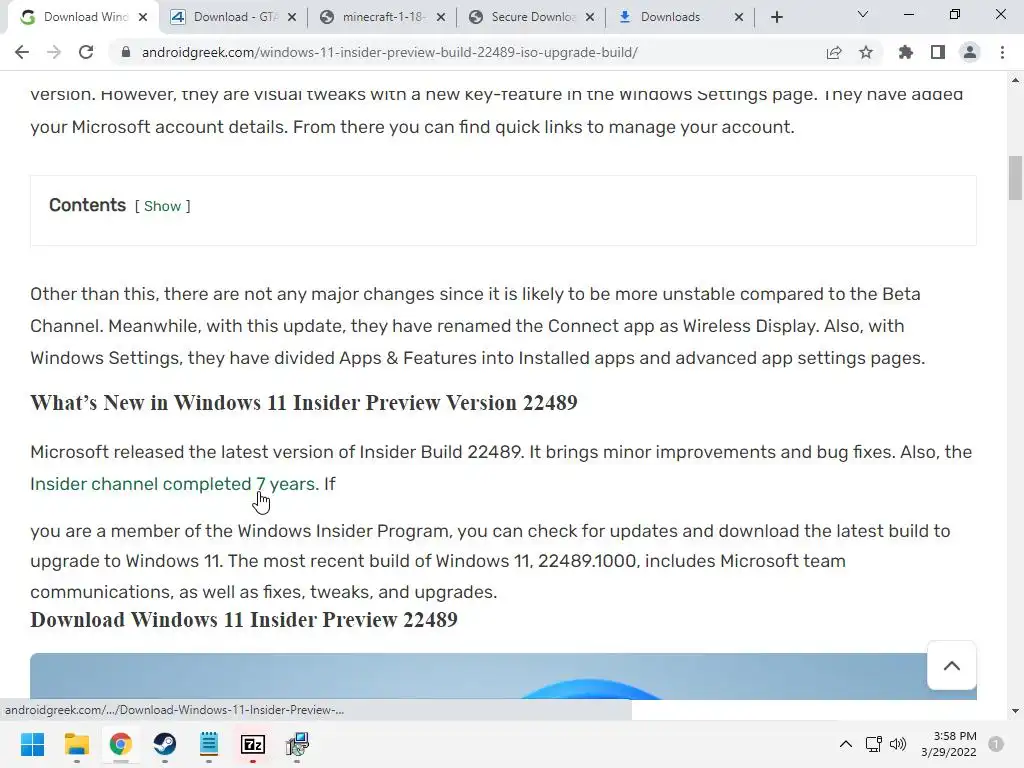
Task: Open a new browser tab
Action: pyautogui.click(x=776, y=17)
